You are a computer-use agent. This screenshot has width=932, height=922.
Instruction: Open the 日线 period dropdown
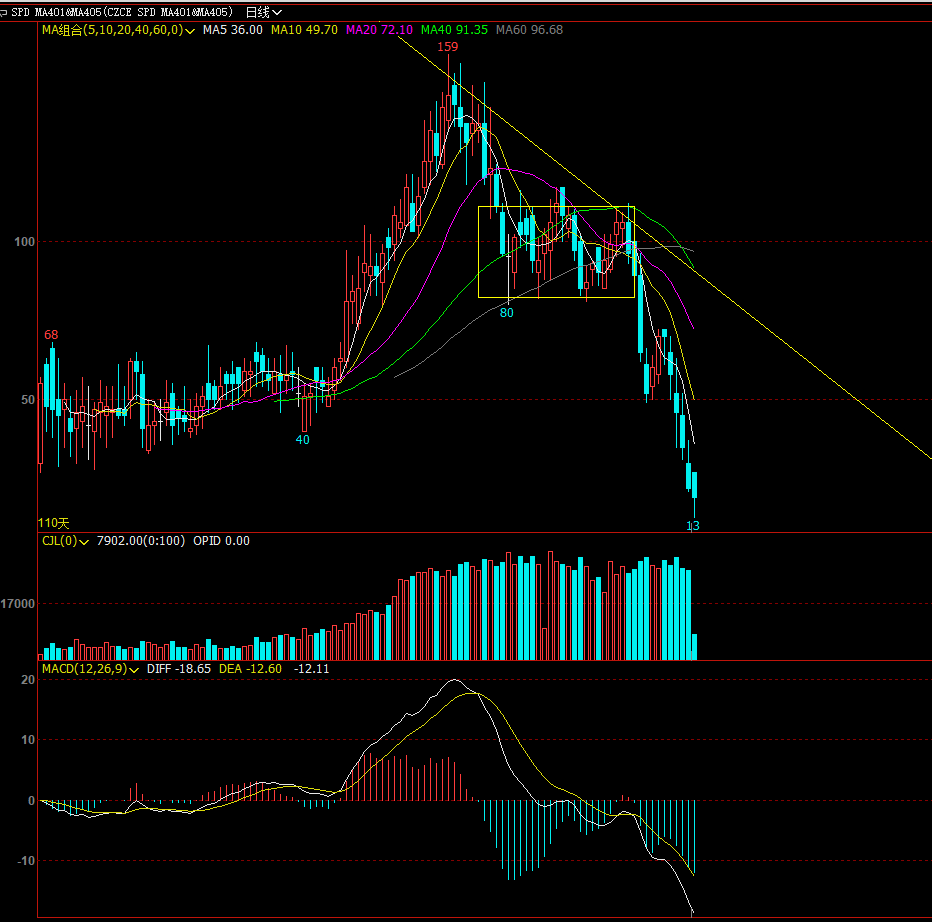264,12
